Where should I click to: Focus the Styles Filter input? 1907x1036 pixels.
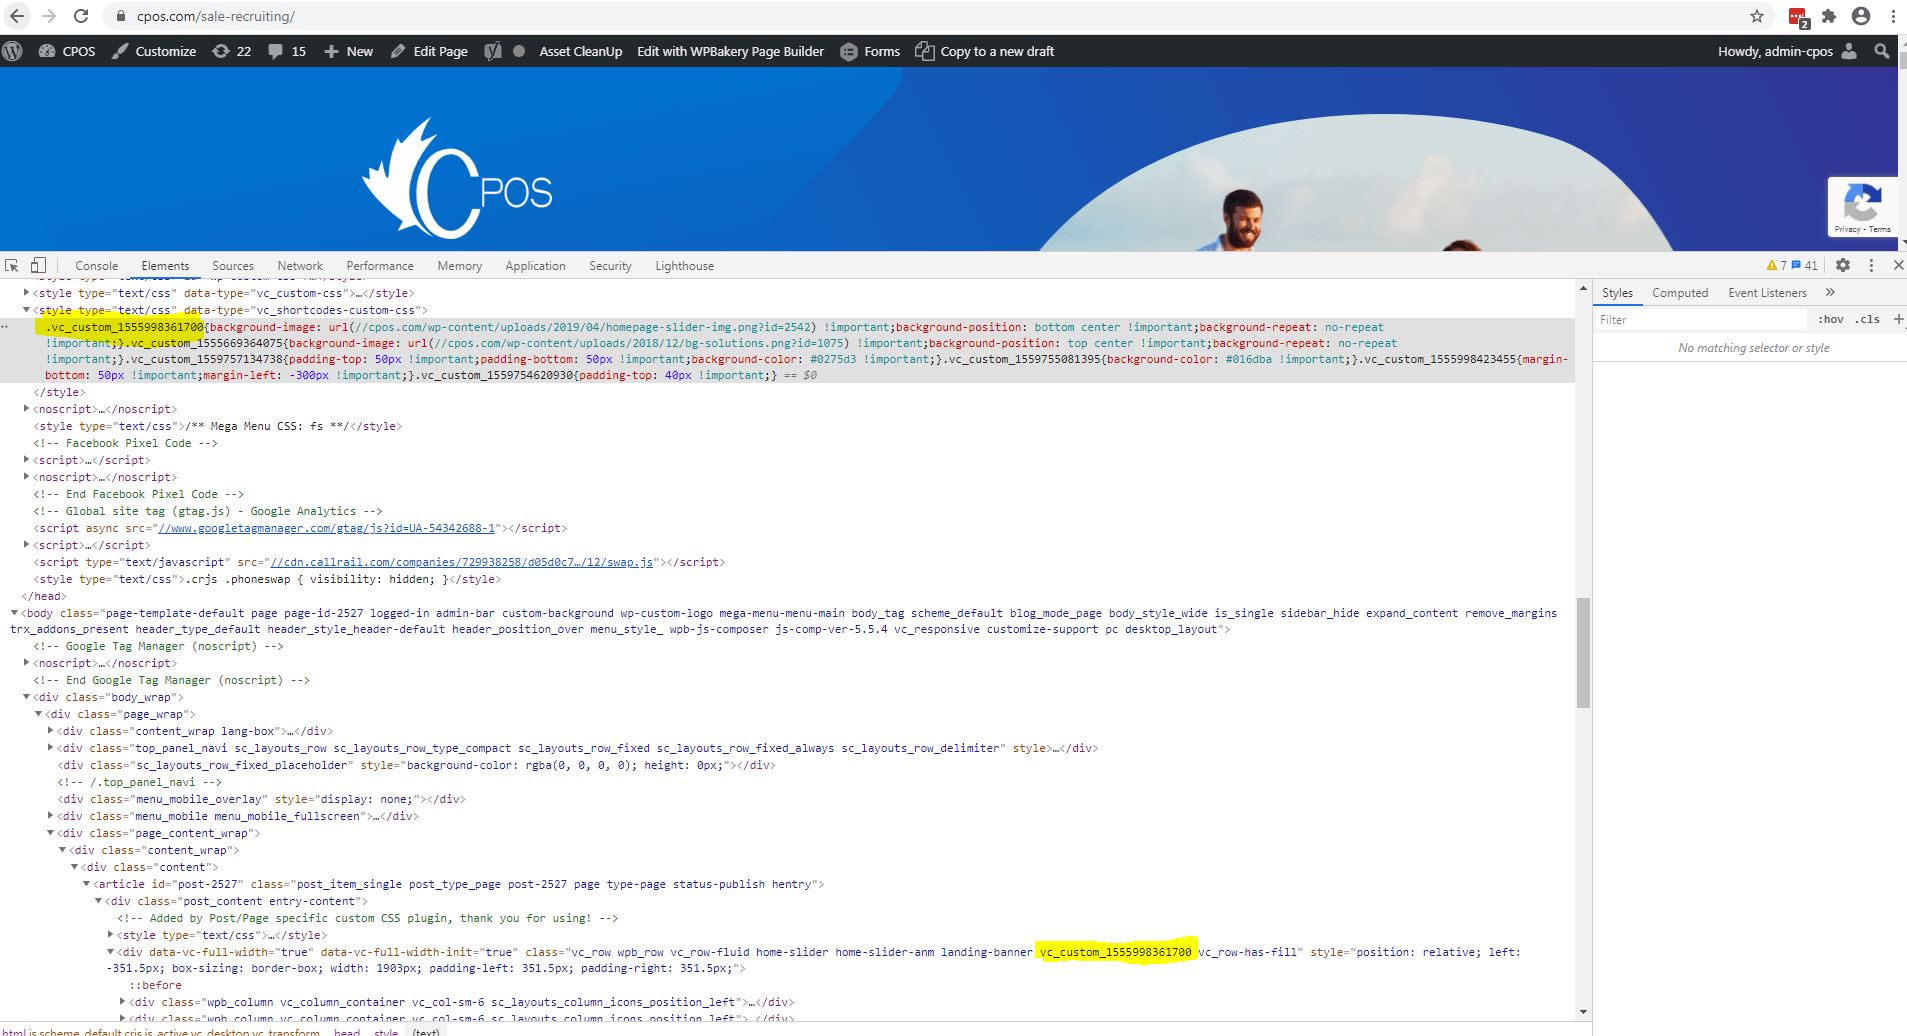point(1703,320)
